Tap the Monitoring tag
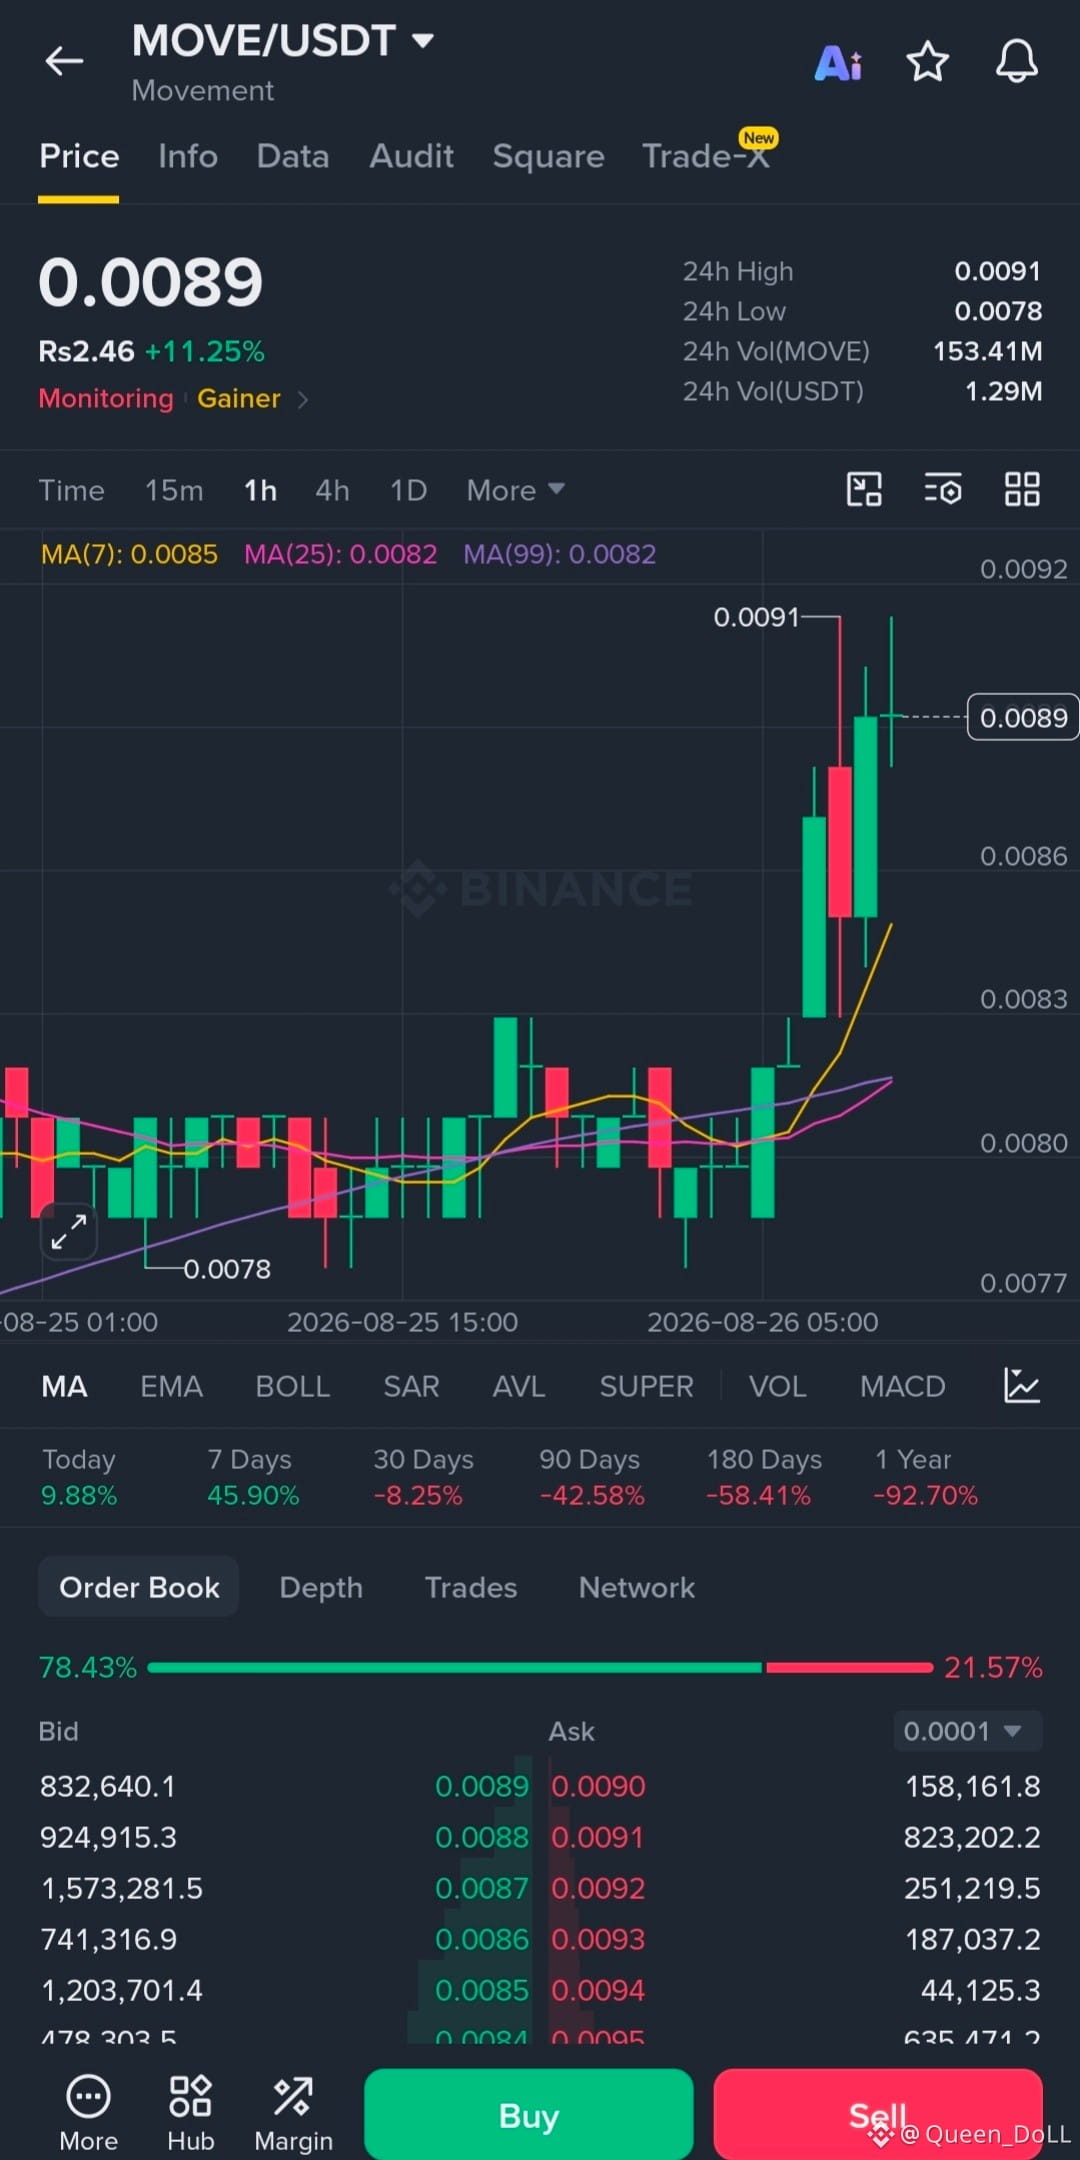 (106, 398)
